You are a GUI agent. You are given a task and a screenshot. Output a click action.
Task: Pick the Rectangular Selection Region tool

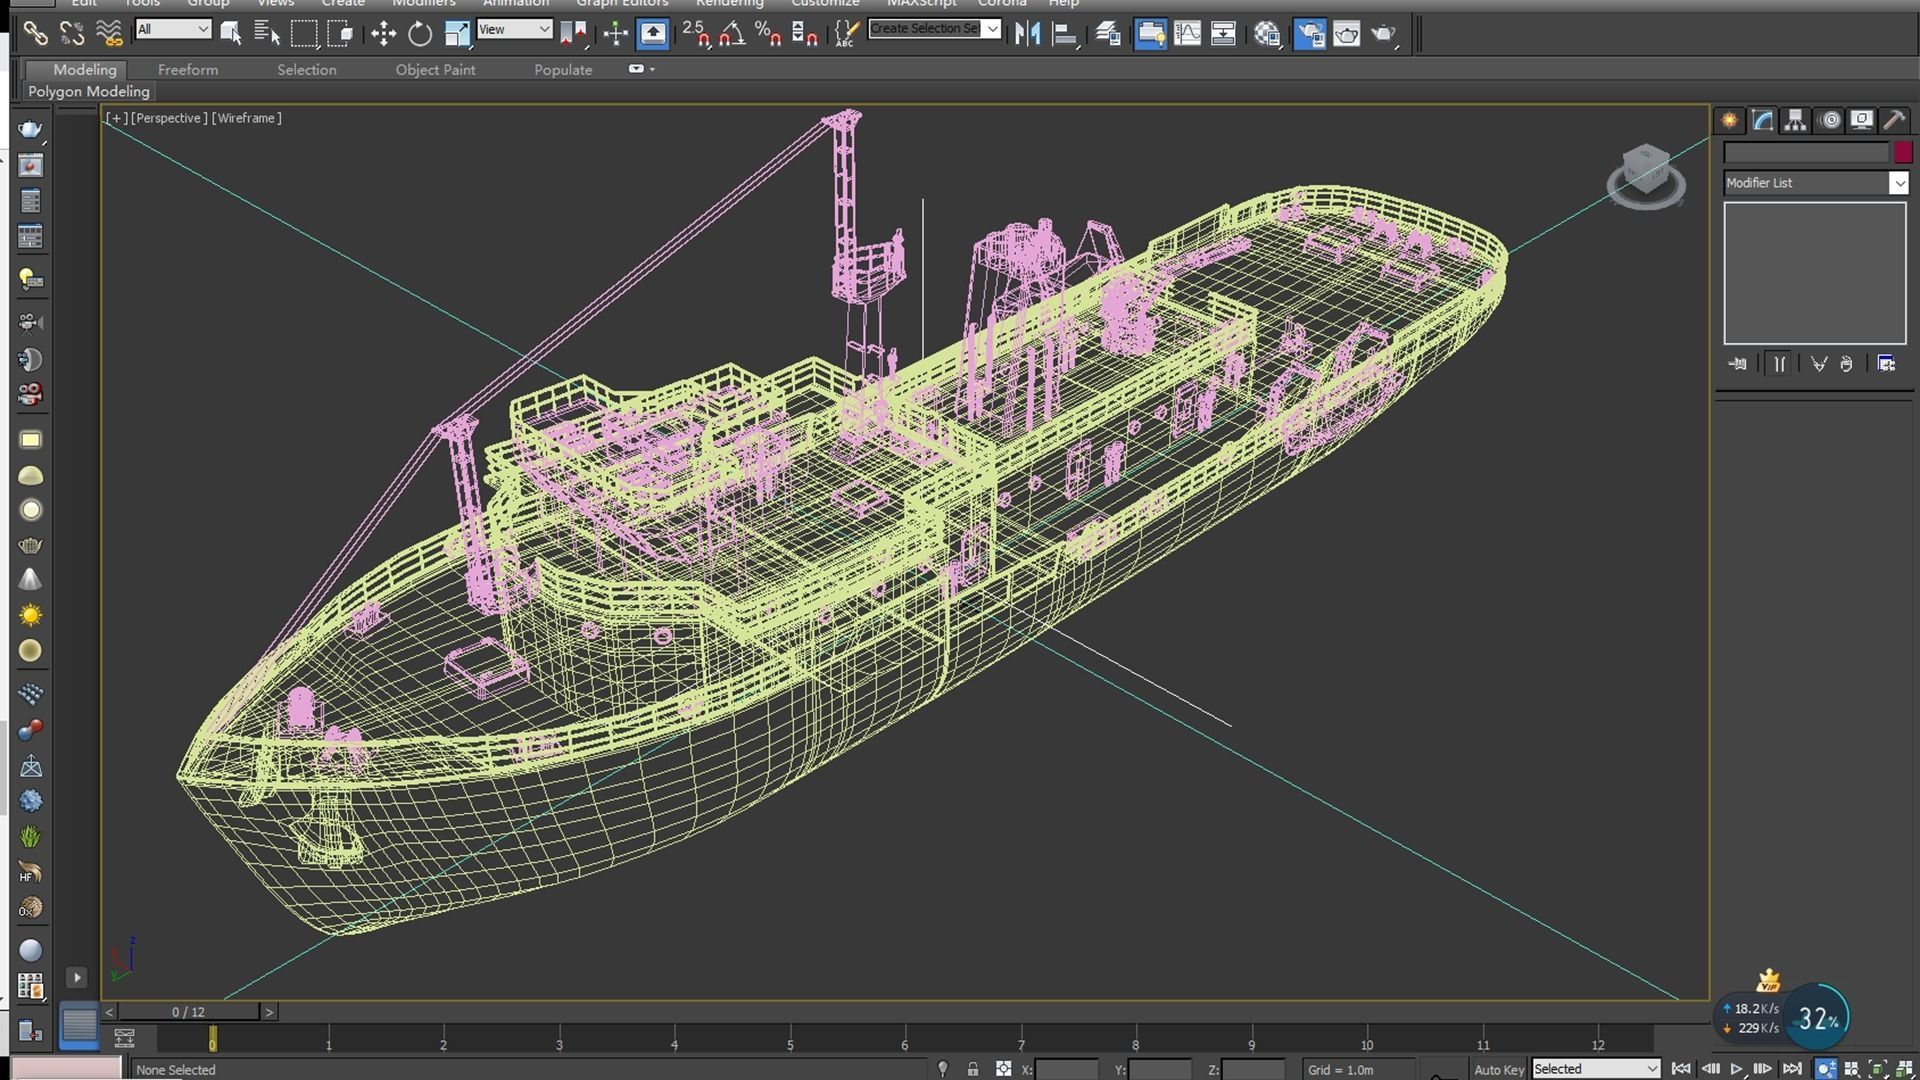(304, 34)
